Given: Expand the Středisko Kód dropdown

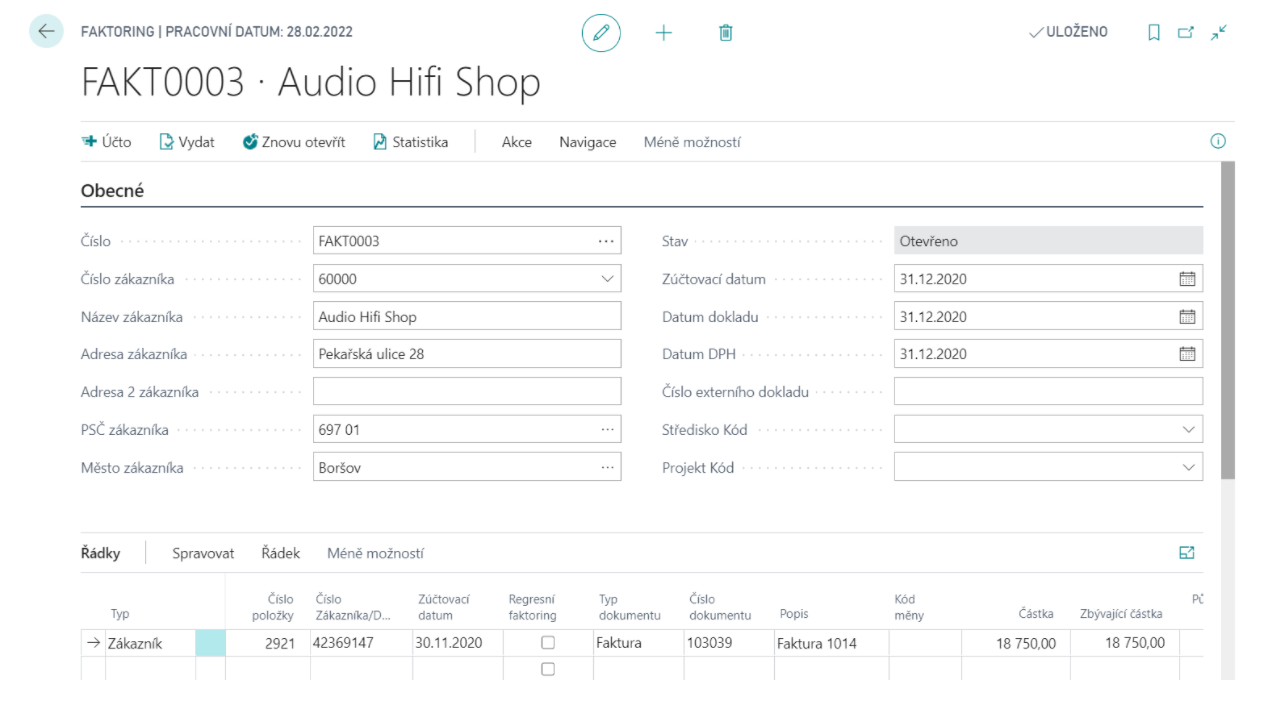Looking at the screenshot, I should [x=1189, y=430].
